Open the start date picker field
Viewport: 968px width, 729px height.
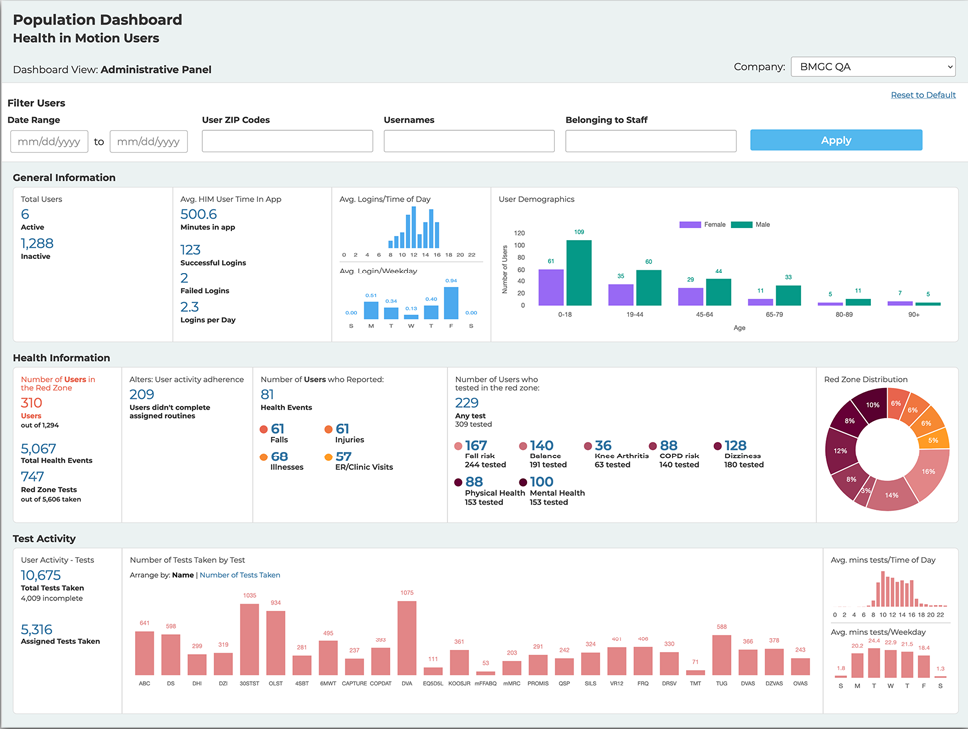(x=49, y=141)
